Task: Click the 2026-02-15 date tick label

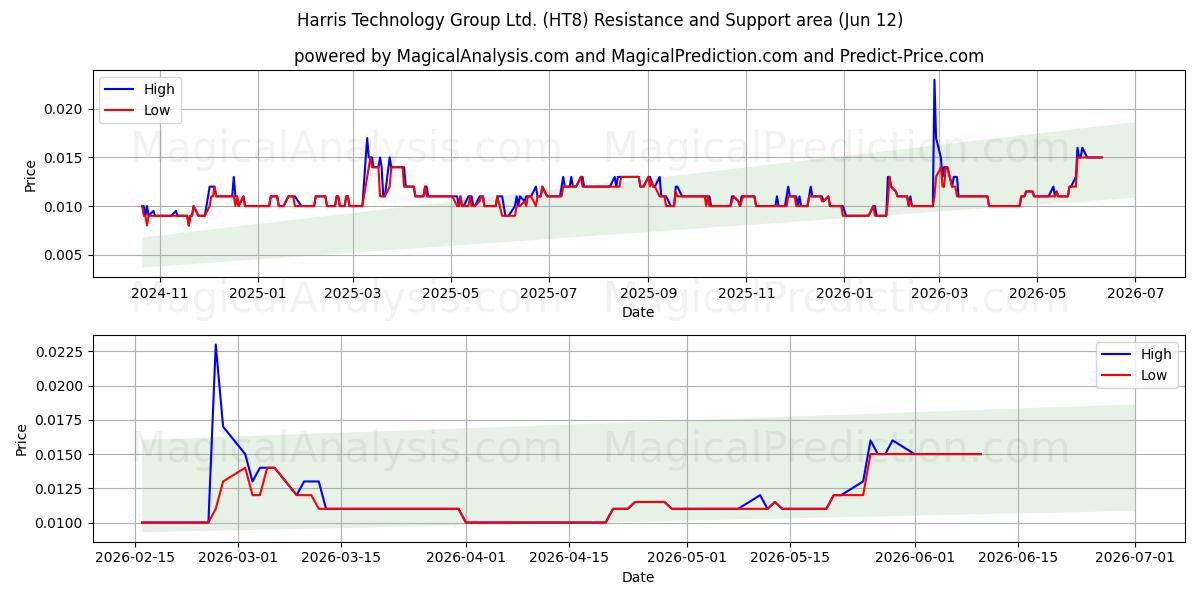Action: point(136,558)
